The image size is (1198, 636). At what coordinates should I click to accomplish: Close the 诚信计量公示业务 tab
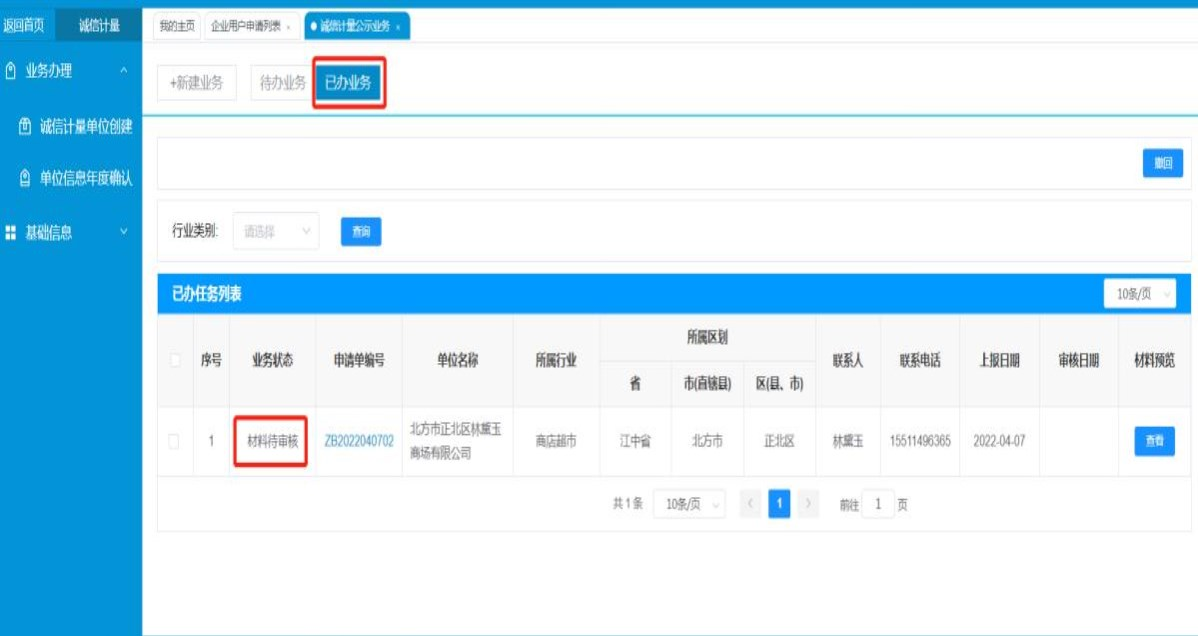click(x=398, y=27)
